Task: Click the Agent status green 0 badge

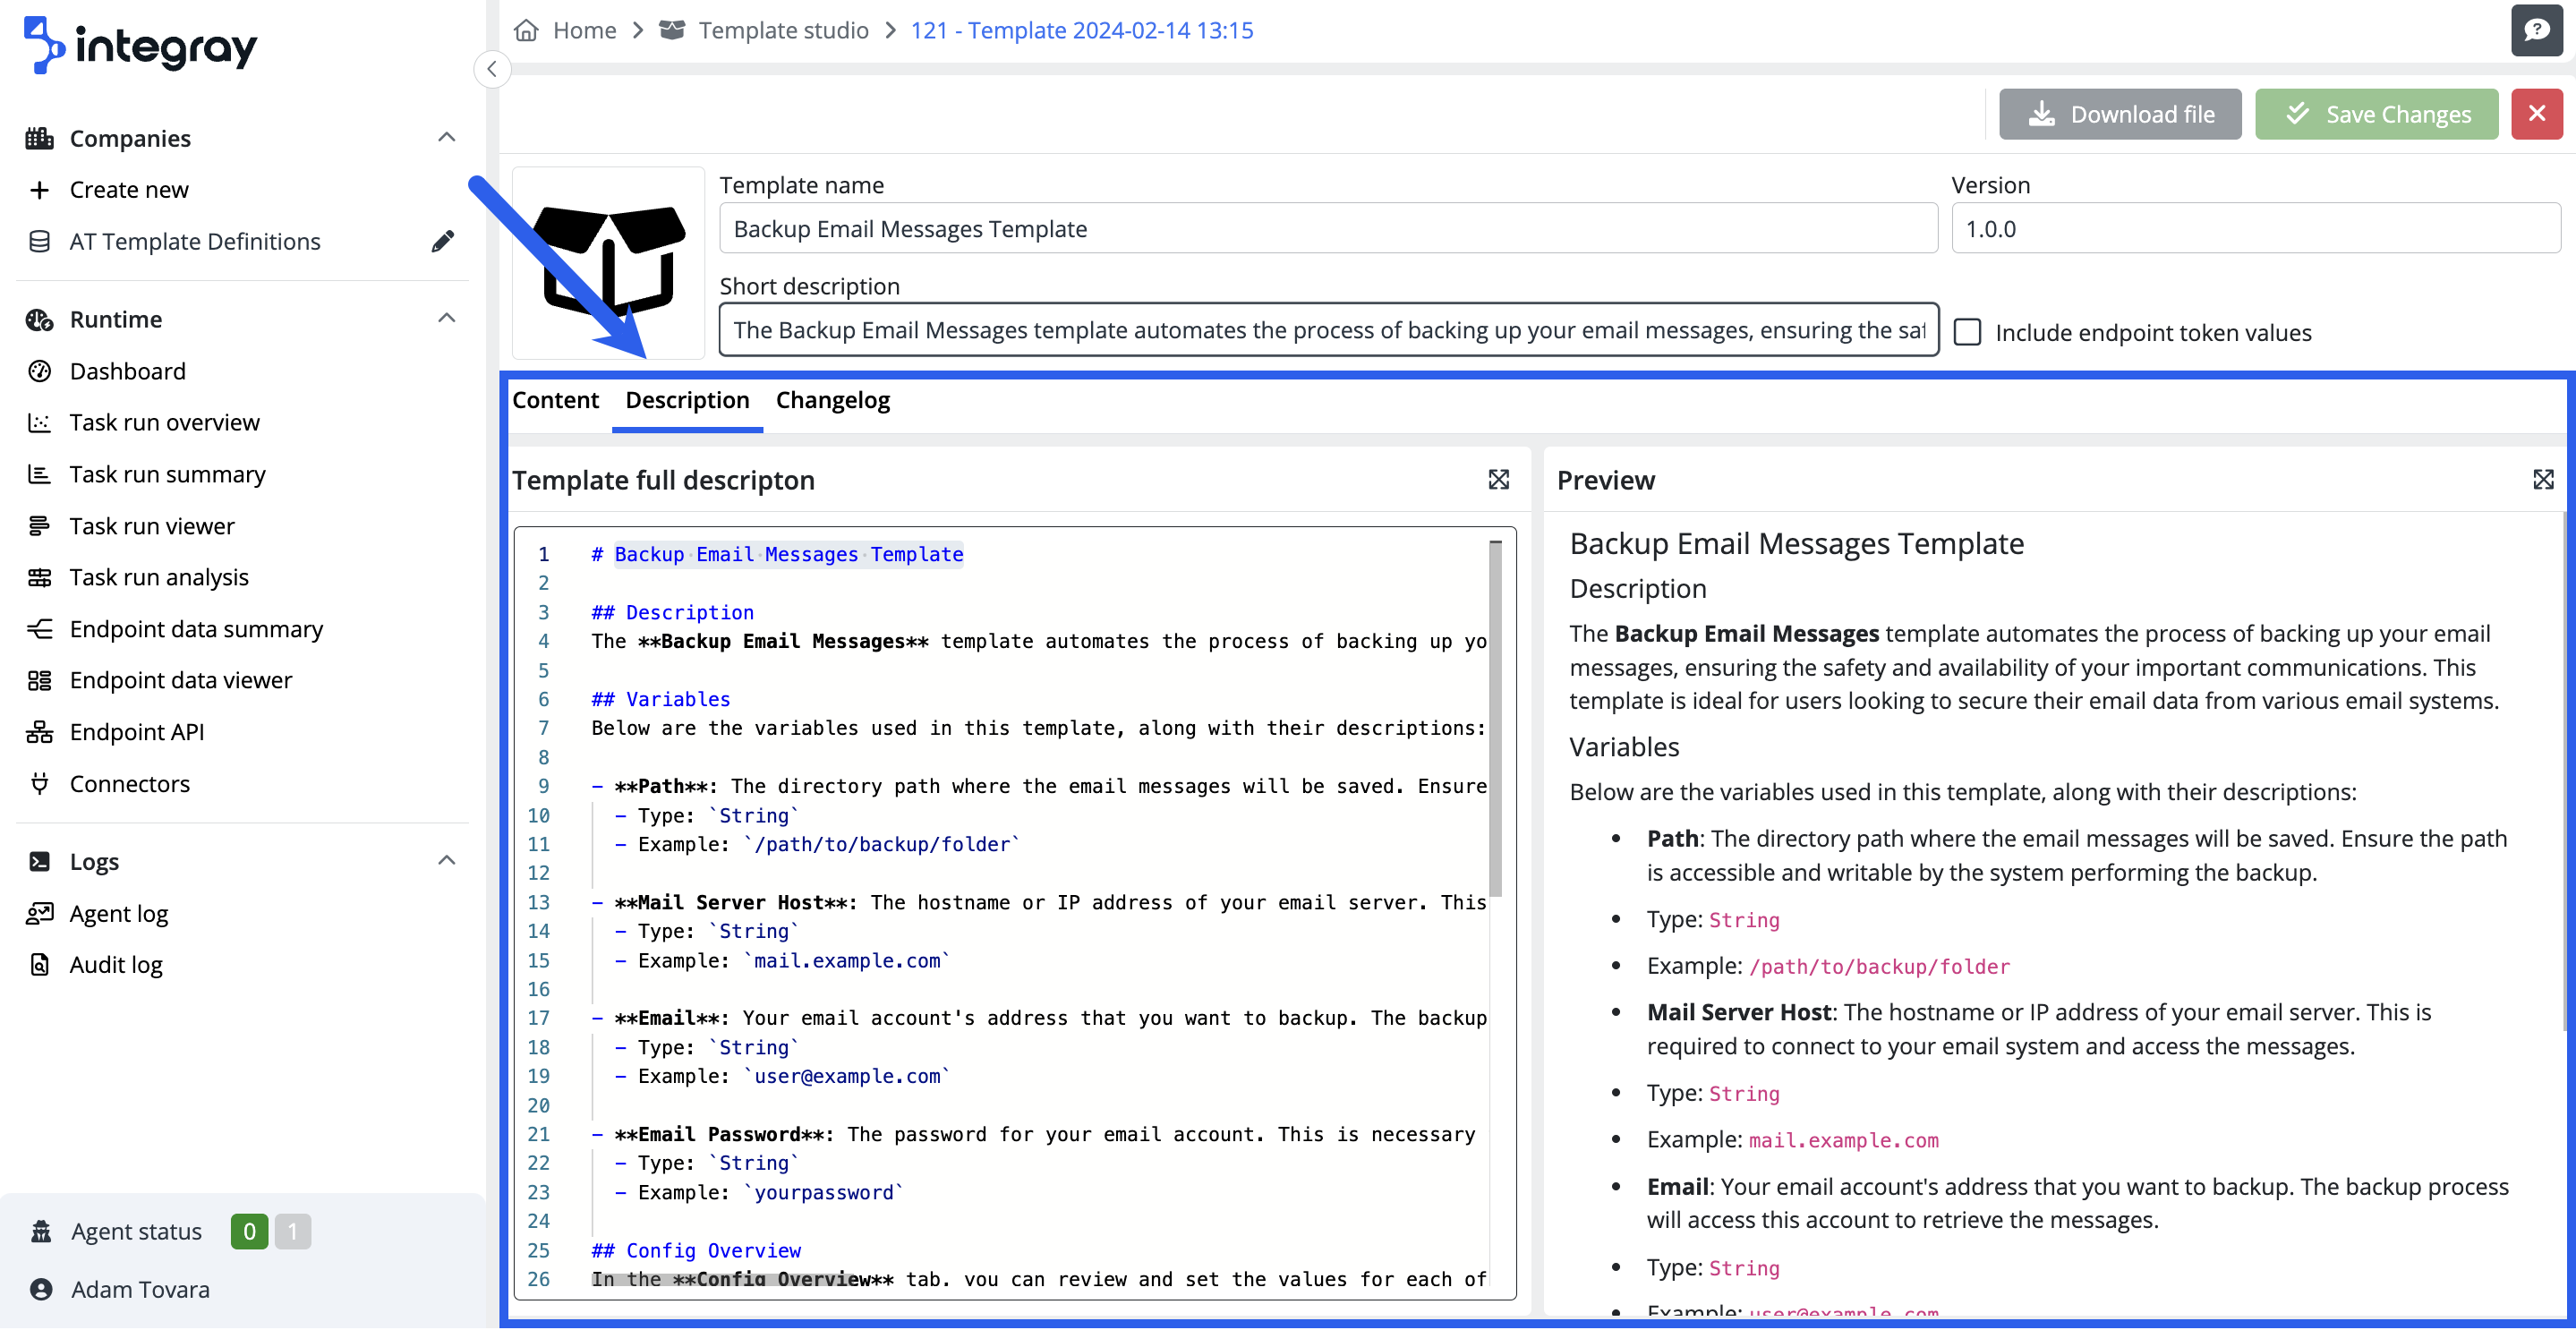Action: (249, 1231)
